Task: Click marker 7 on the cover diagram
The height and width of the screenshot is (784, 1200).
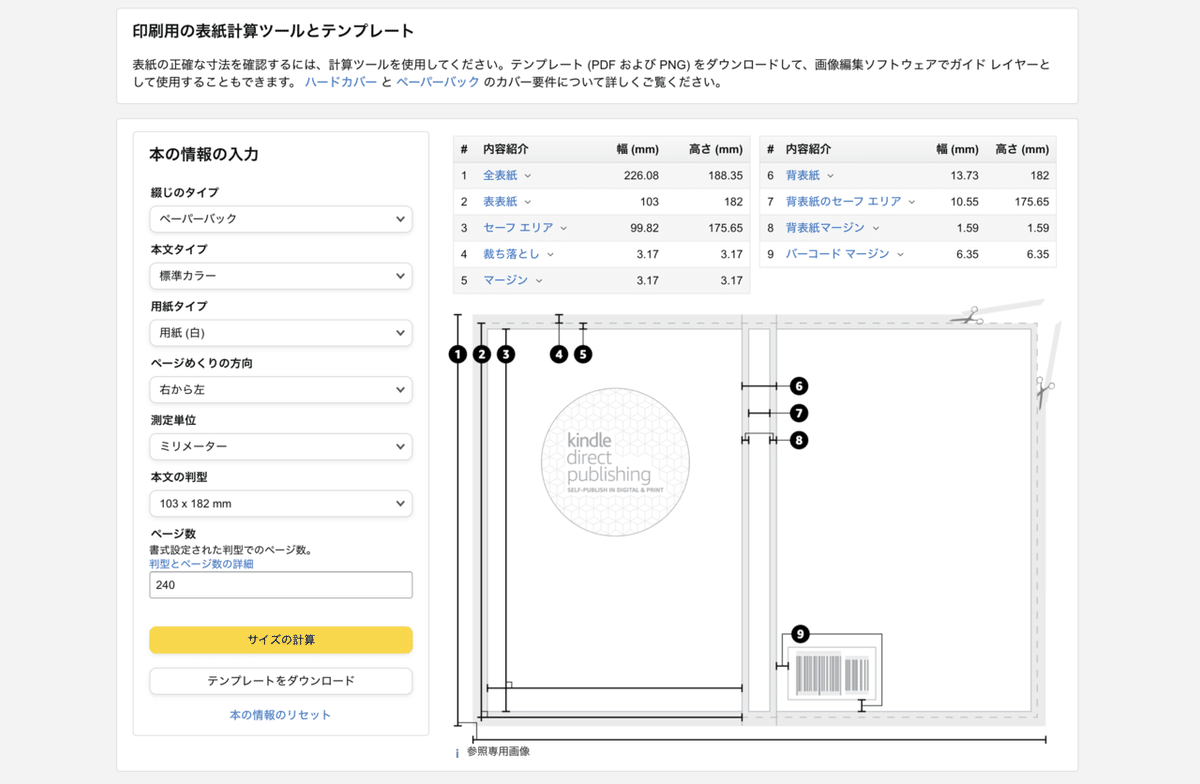Action: [798, 413]
